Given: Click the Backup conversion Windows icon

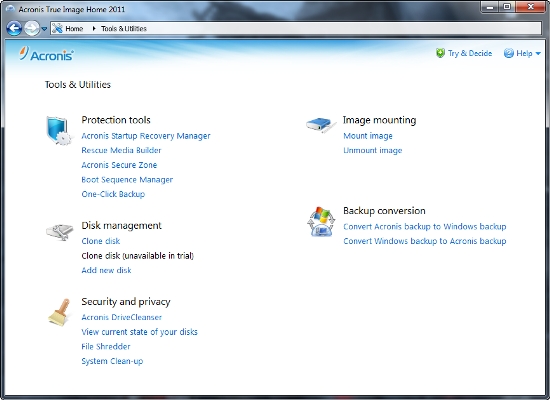Looking at the screenshot, I should (x=321, y=221).
